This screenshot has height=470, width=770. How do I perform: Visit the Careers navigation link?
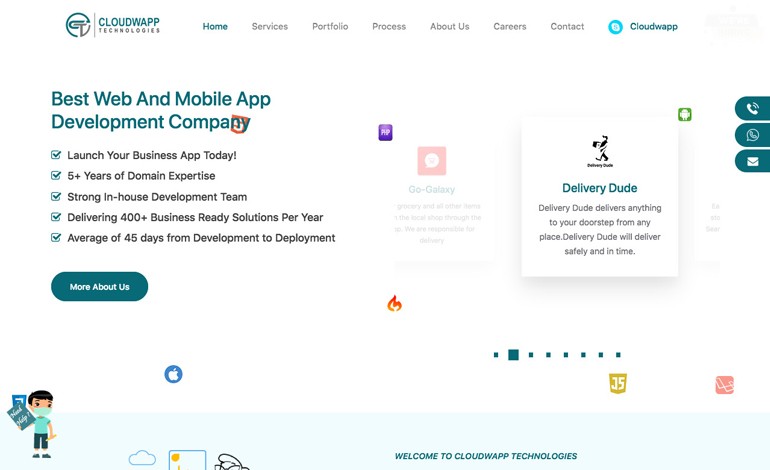[510, 27]
